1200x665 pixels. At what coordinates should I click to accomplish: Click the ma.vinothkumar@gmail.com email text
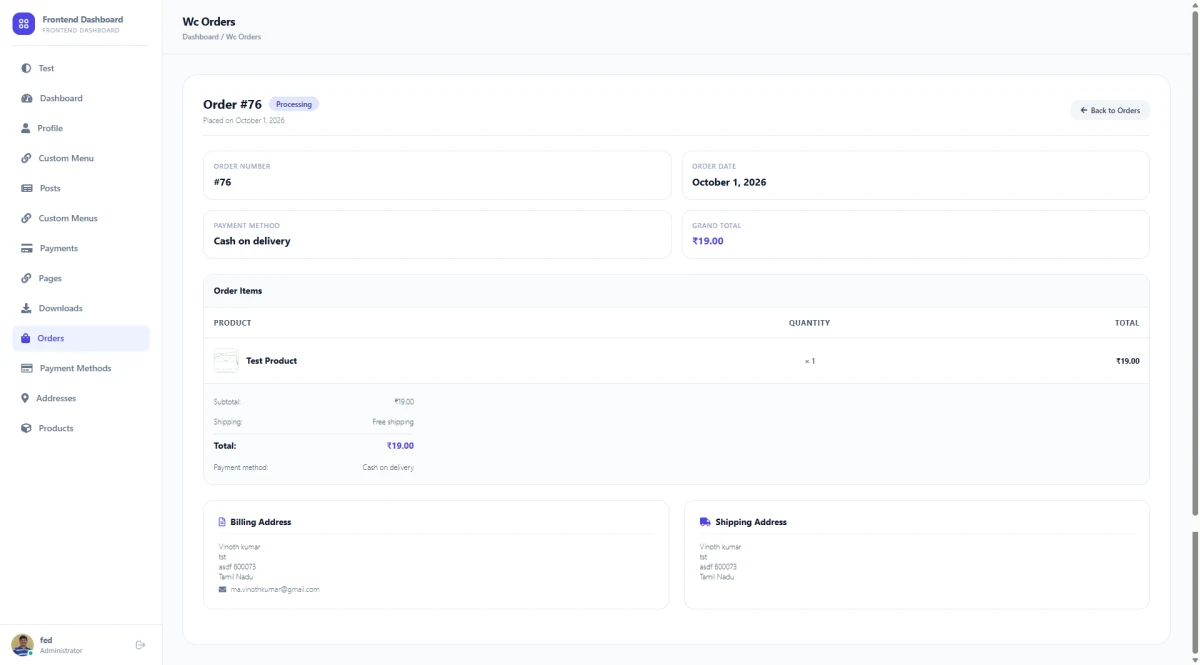(275, 589)
